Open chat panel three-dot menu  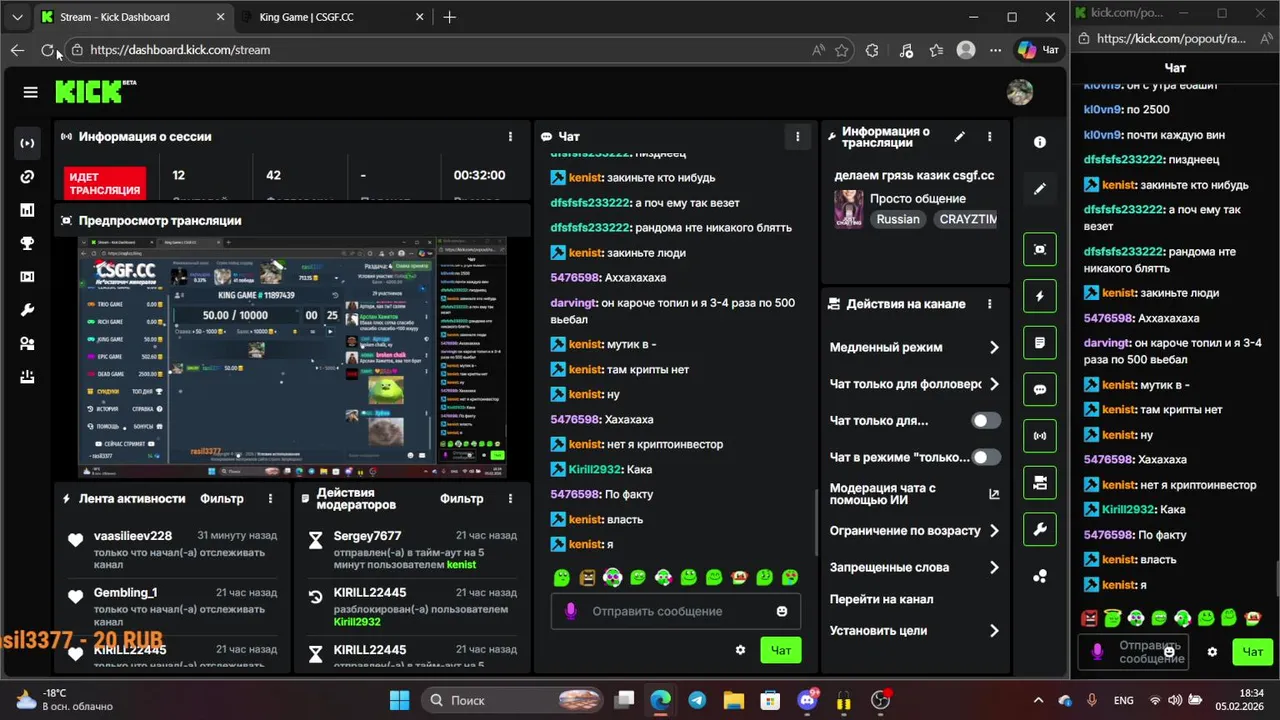(797, 137)
